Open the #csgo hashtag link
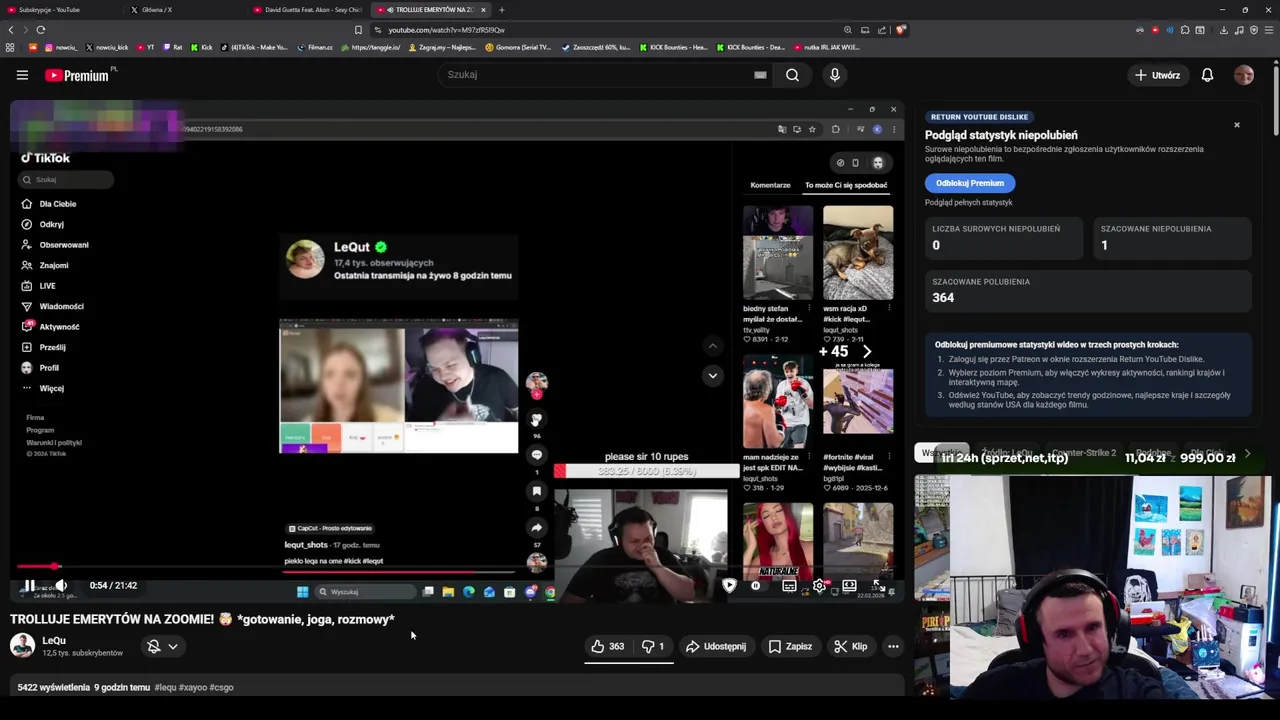1280x720 pixels. 222,688
